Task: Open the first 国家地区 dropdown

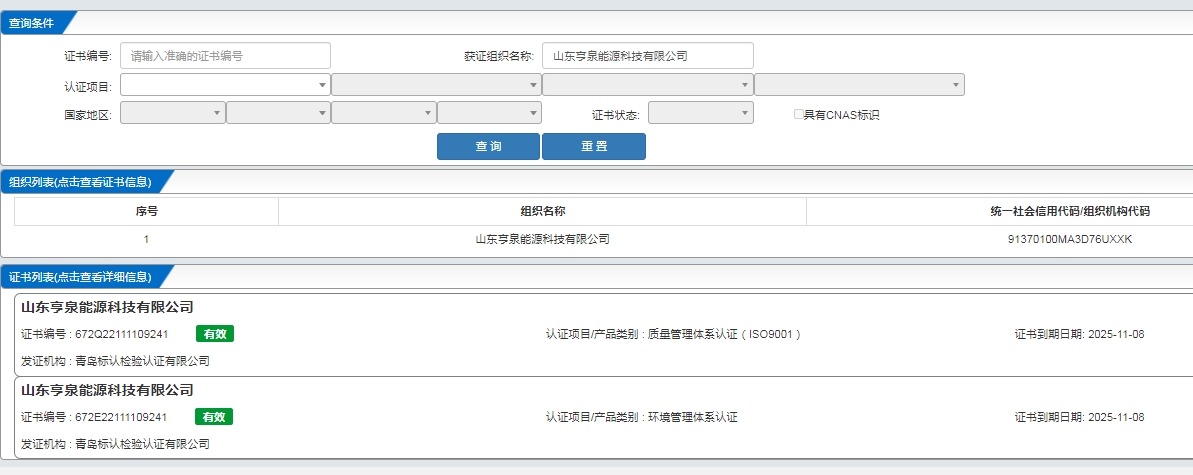Action: (173, 113)
